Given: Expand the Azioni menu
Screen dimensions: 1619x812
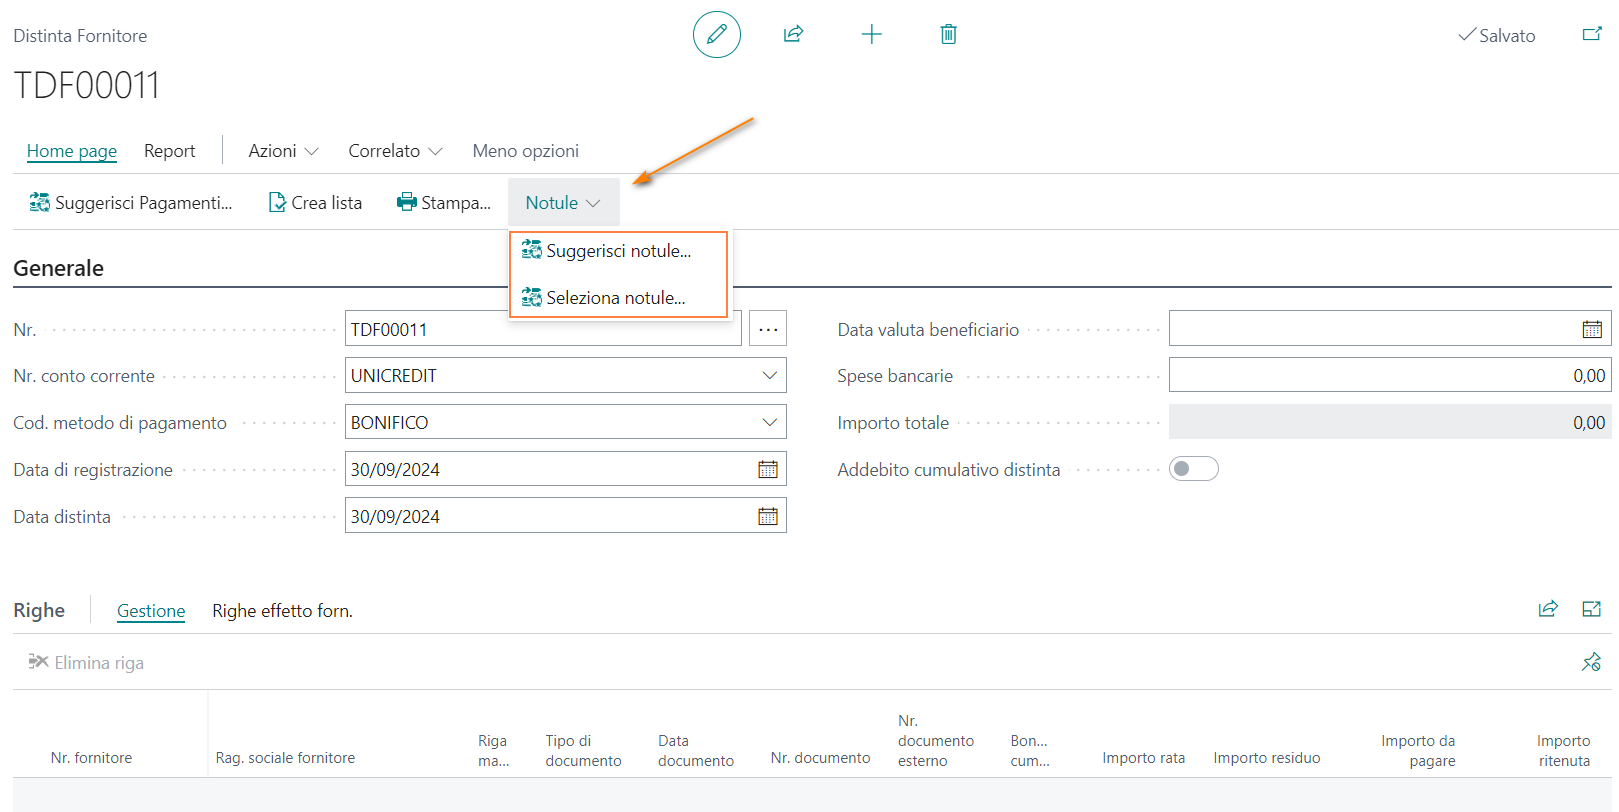Looking at the screenshot, I should (x=283, y=151).
